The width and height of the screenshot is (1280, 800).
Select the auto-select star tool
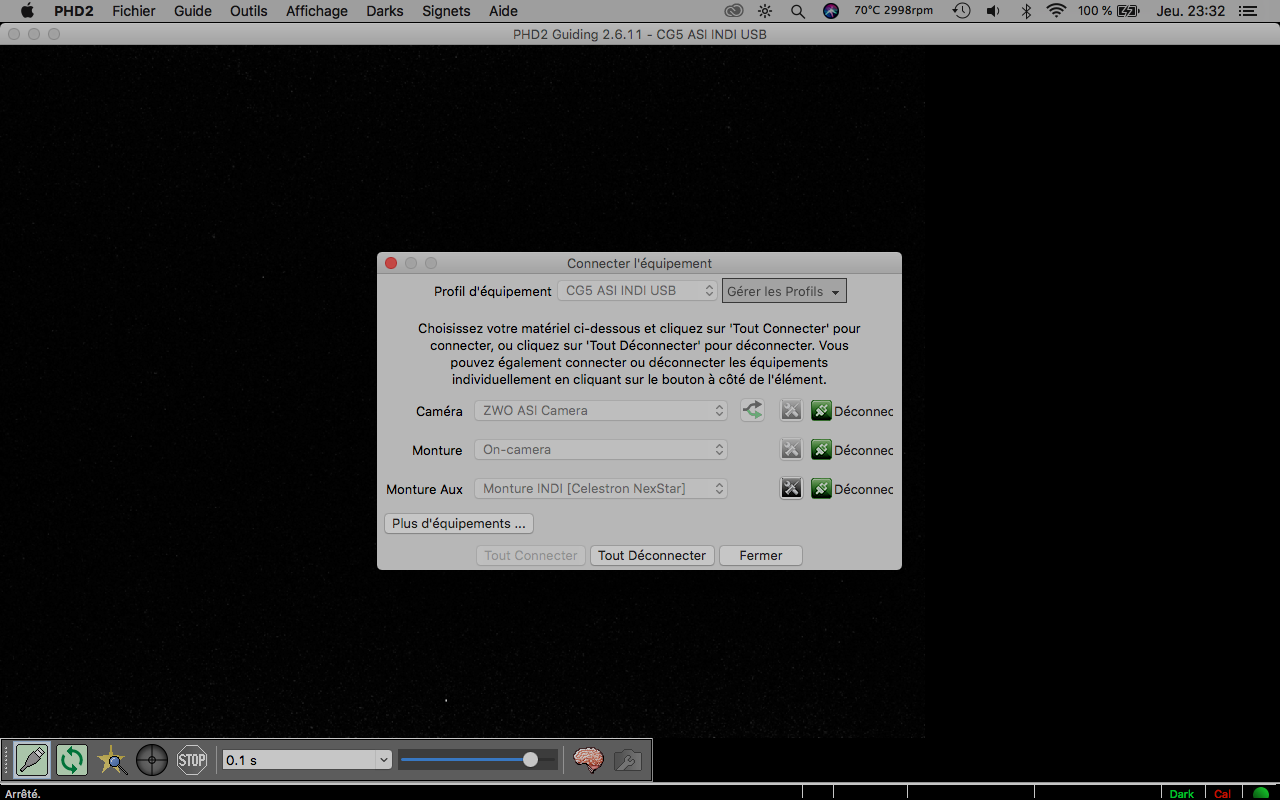(x=112, y=760)
